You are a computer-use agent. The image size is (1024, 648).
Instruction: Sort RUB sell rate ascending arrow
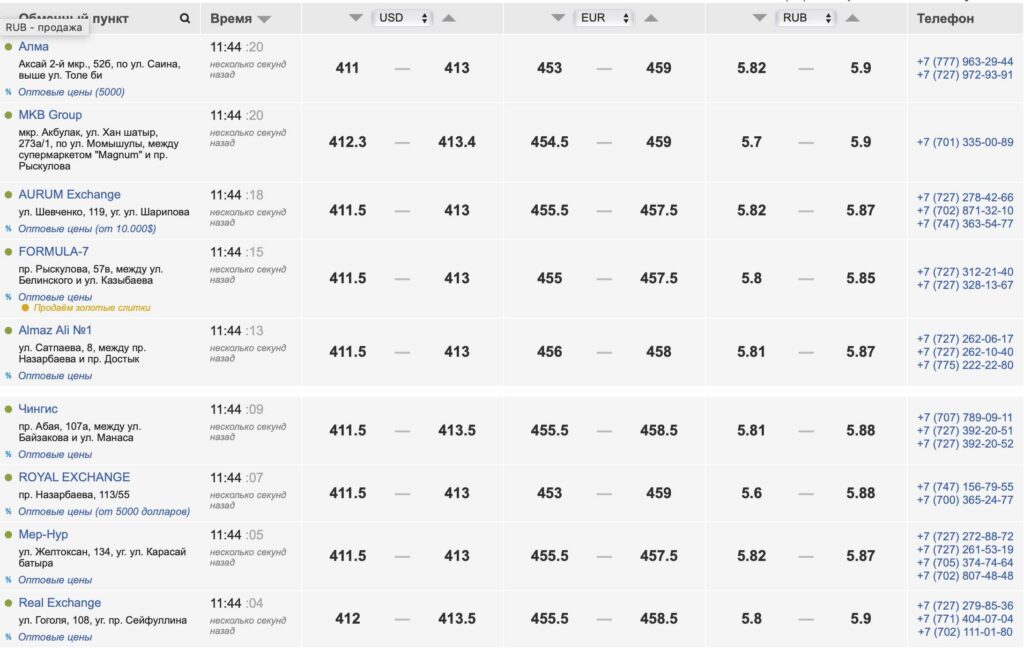[852, 18]
